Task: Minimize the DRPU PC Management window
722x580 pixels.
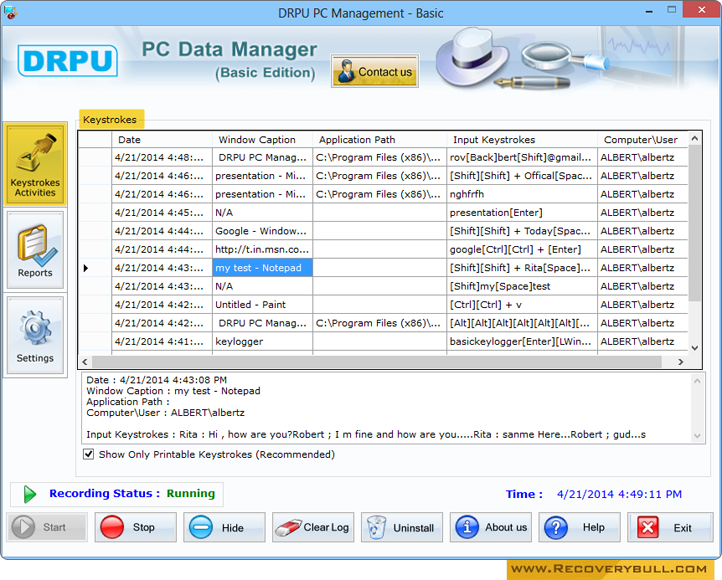Action: pyautogui.click(x=649, y=11)
